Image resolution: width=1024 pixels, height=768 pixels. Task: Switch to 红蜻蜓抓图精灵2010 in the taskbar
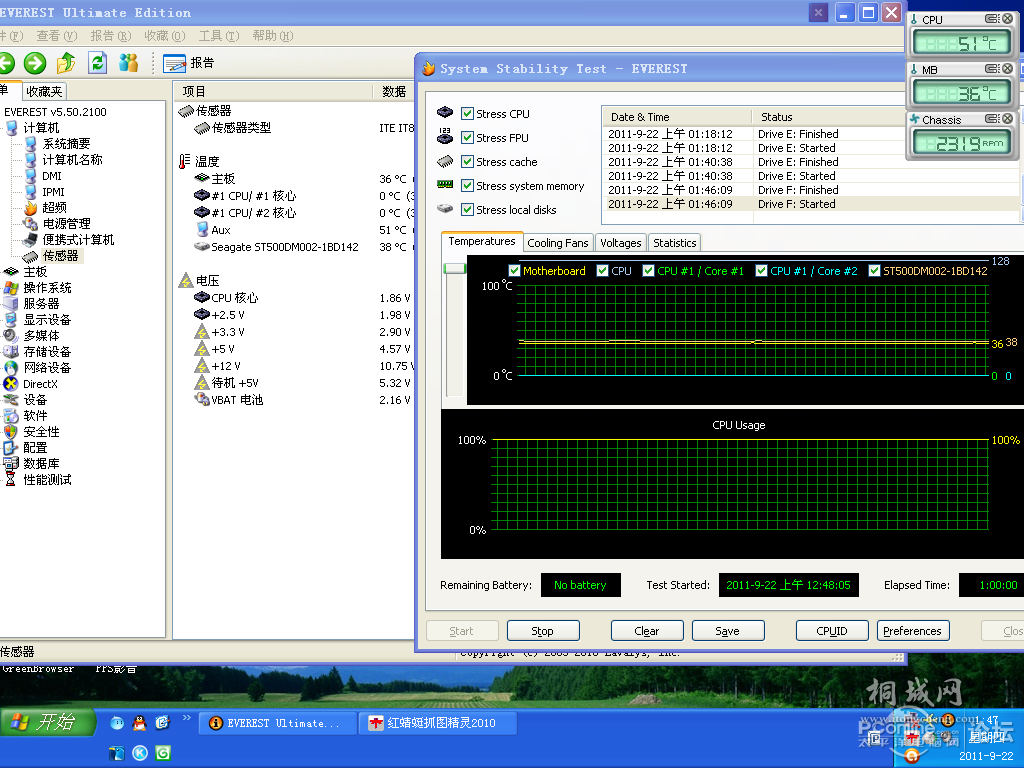pyautogui.click(x=438, y=724)
